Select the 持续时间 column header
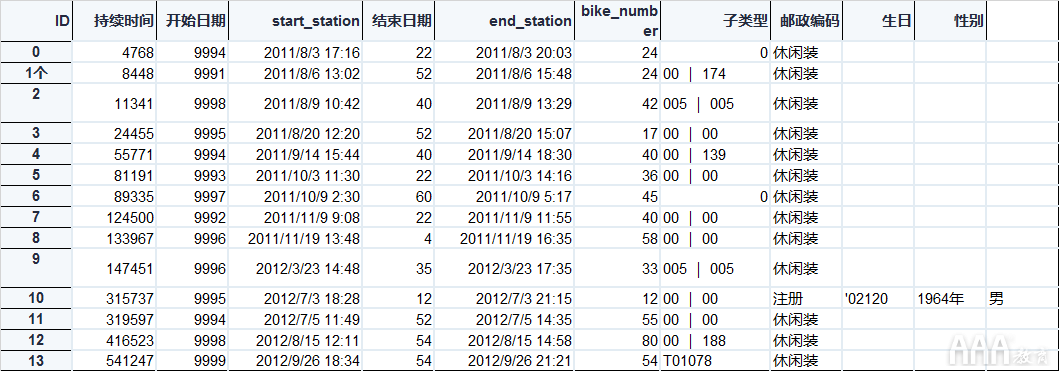Image resolution: width=1059 pixels, height=371 pixels. point(114,21)
